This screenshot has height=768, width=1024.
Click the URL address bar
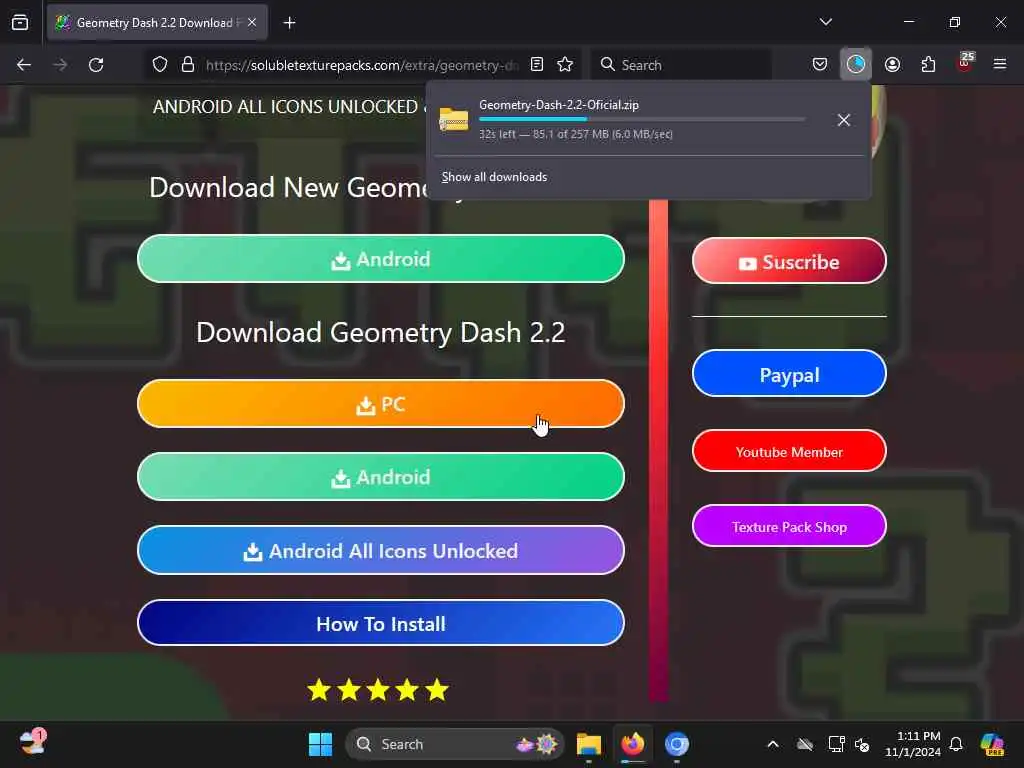pos(362,65)
